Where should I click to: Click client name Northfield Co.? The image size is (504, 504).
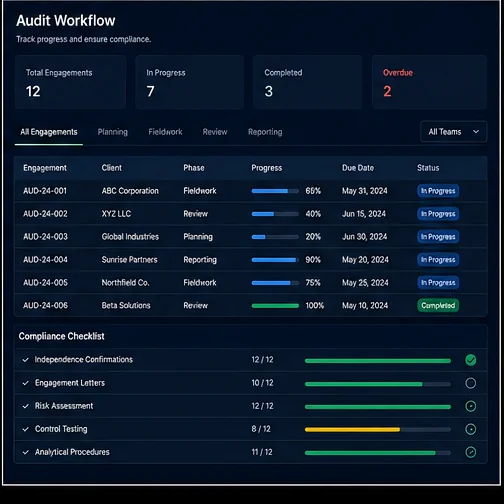[x=125, y=283]
